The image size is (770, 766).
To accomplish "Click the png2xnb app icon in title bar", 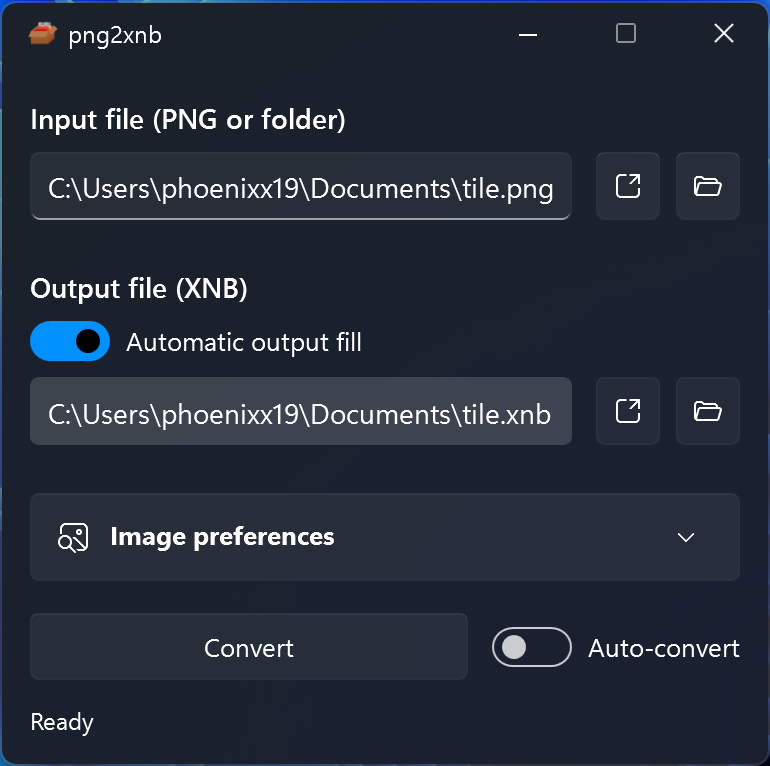I will tap(43, 34).
